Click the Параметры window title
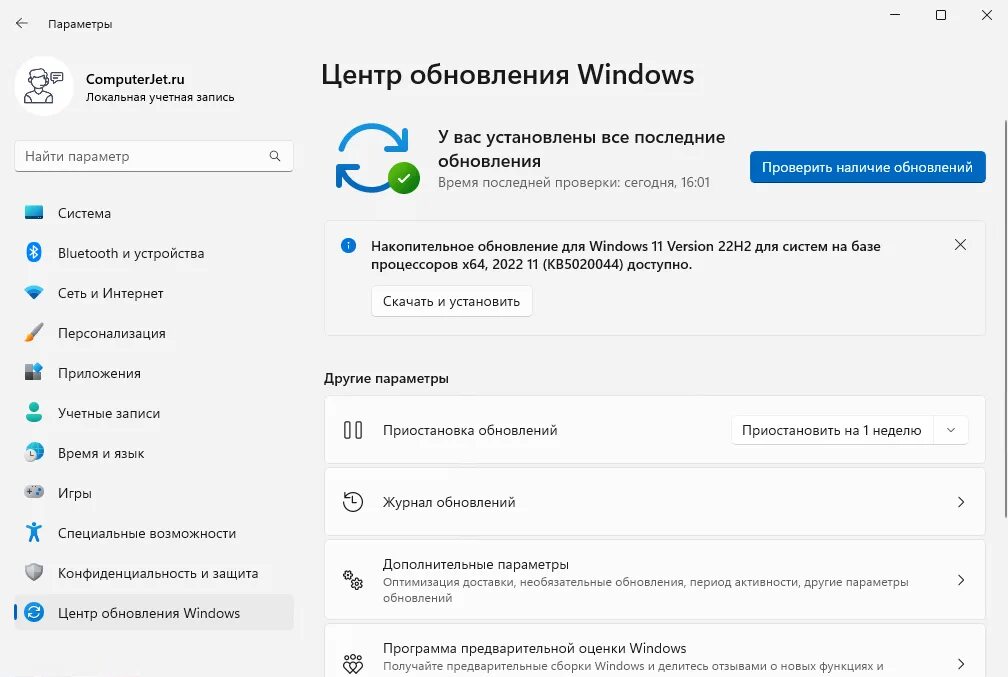1008x677 pixels. pyautogui.click(x=80, y=24)
